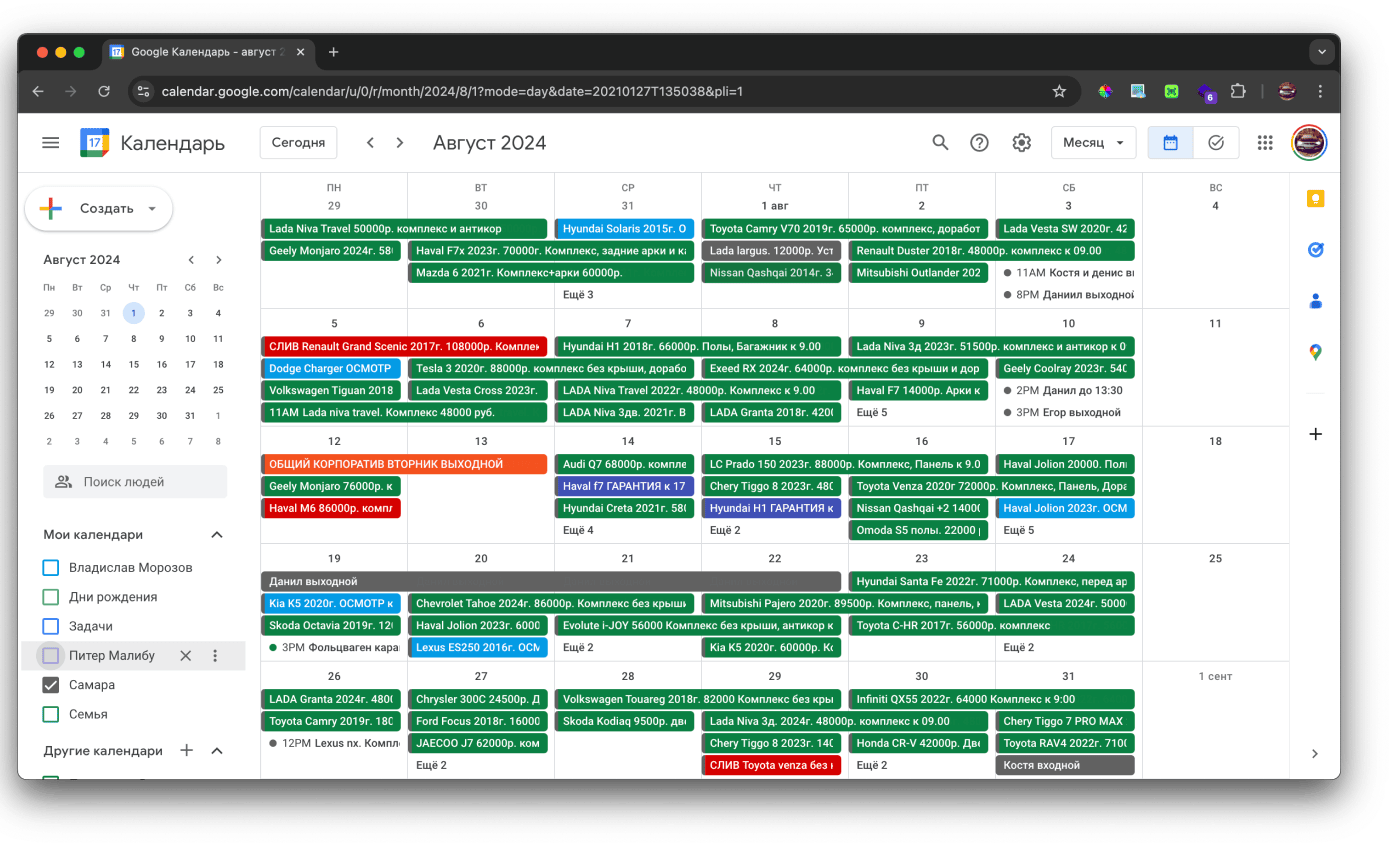Open ОБЩИЙ КОРПОРАТИВ ВТОРНИК ВЫХОДНОЙ event

[x=404, y=464]
